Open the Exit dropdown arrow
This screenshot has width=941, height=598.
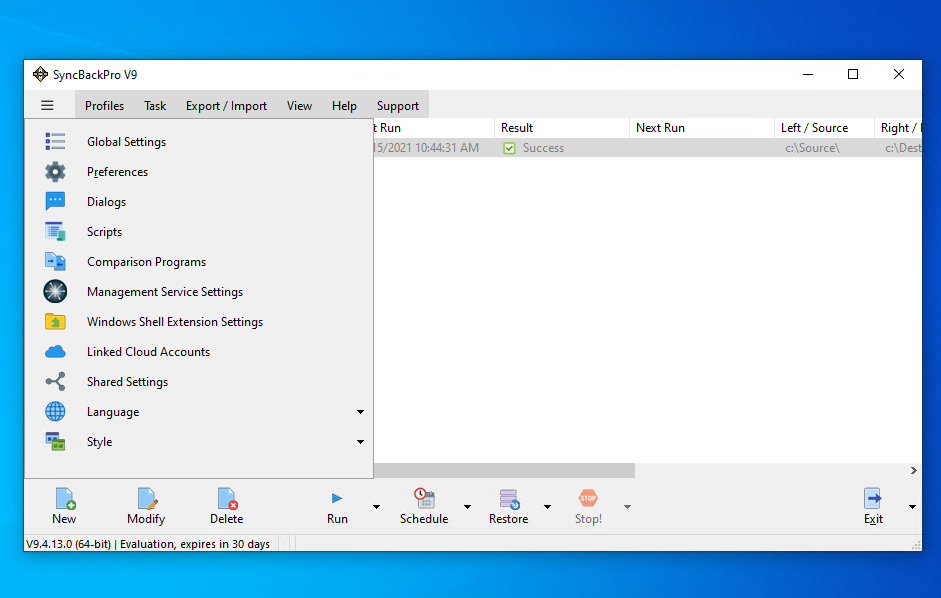[912, 507]
